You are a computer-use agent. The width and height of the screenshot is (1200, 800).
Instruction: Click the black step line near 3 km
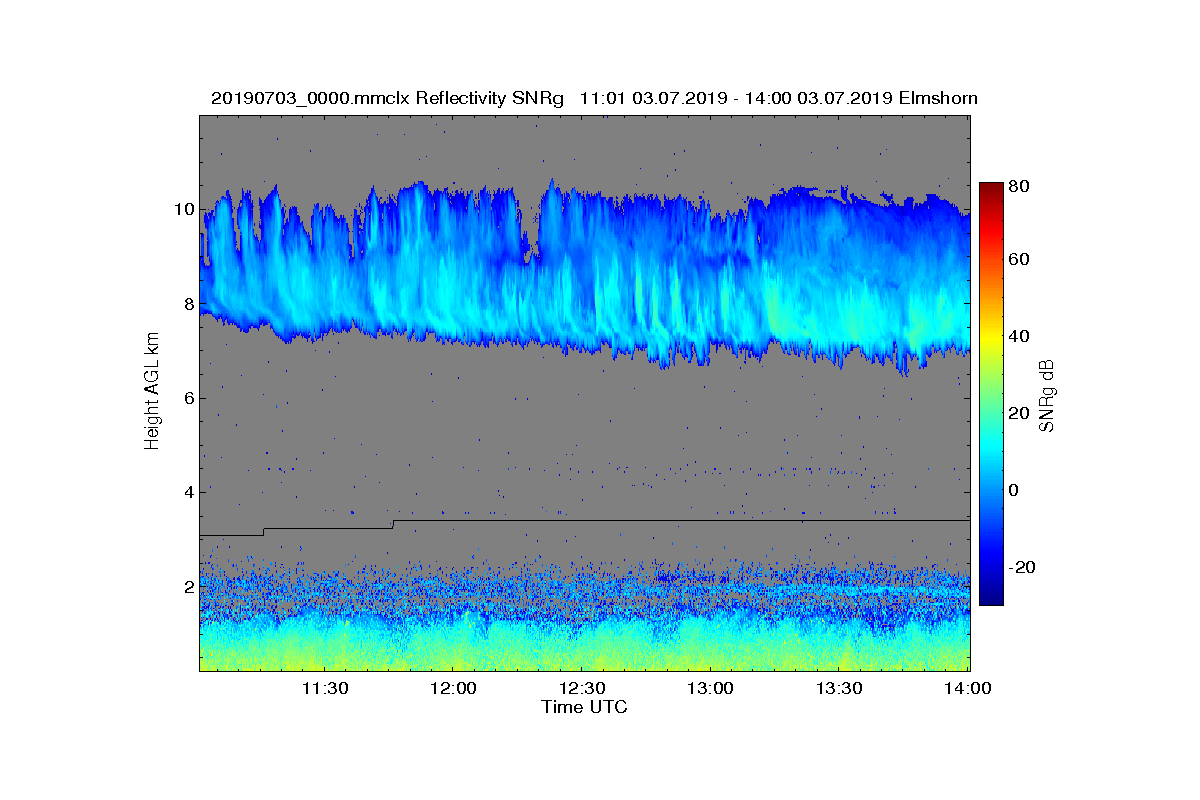click(584, 521)
